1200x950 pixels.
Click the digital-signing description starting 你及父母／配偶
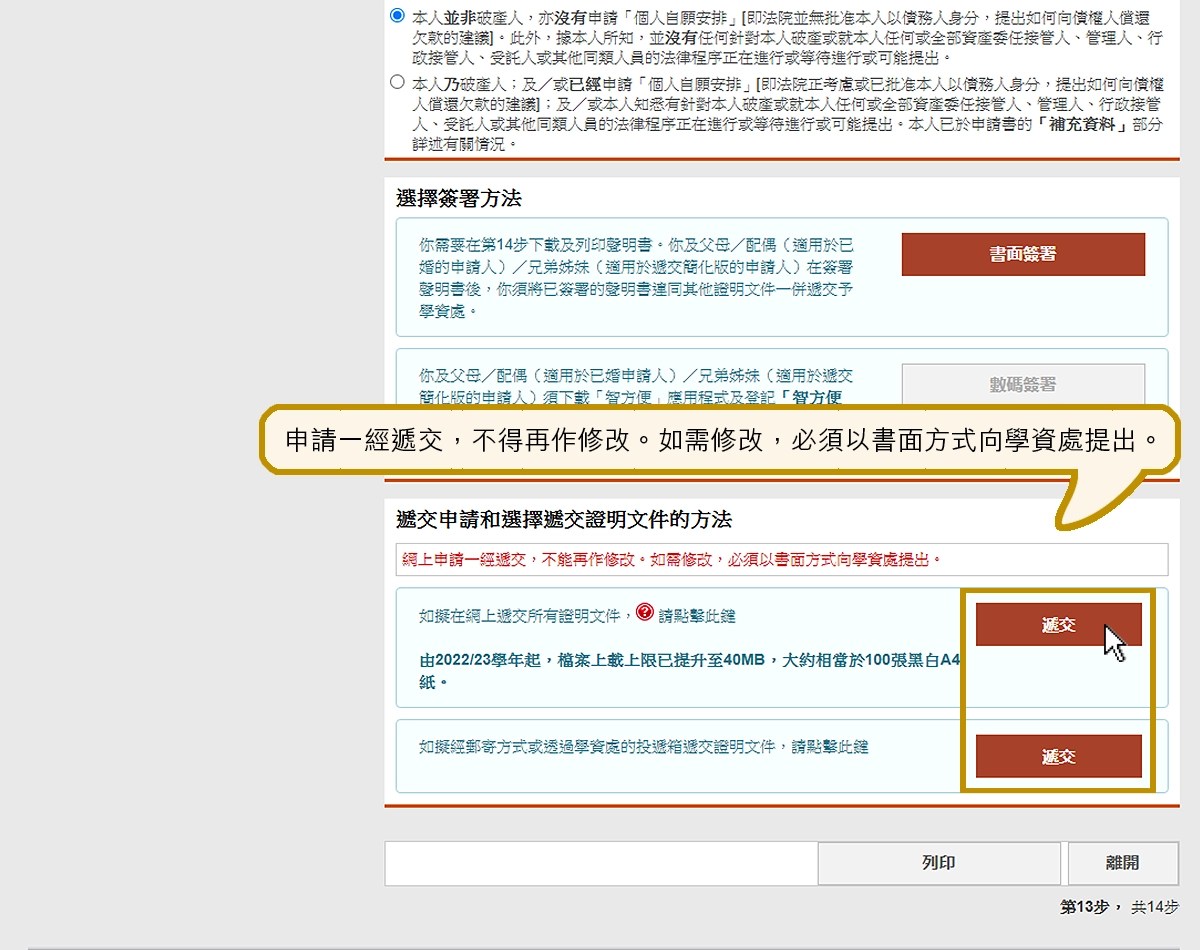(636, 384)
